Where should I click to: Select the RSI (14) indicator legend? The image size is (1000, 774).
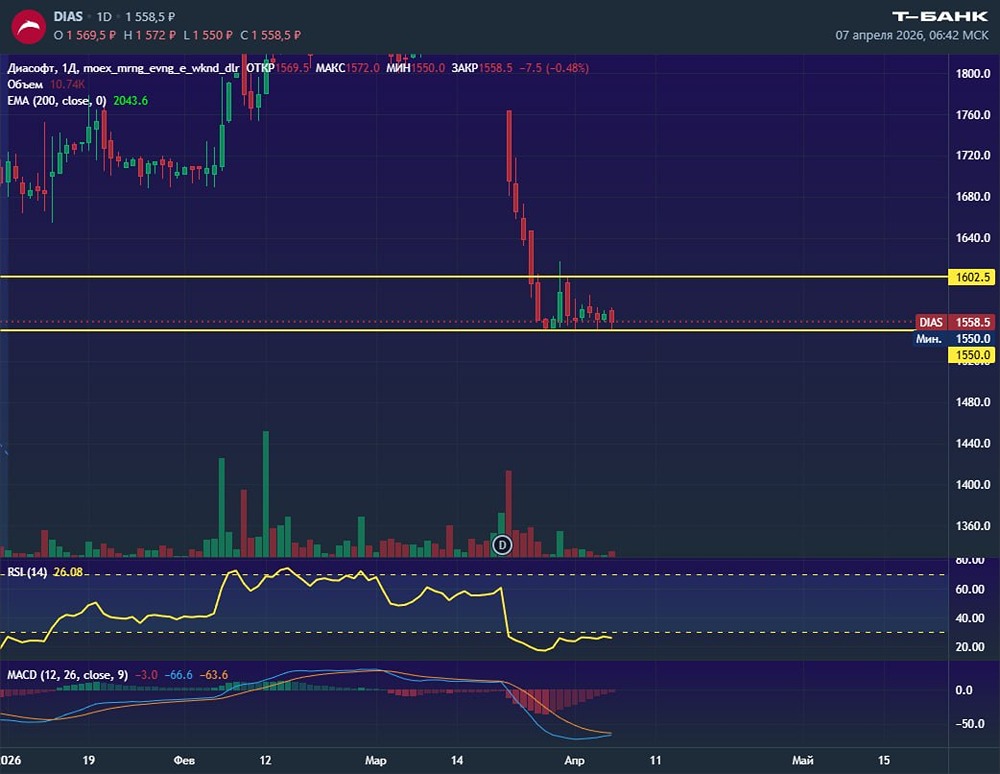click(x=27, y=572)
